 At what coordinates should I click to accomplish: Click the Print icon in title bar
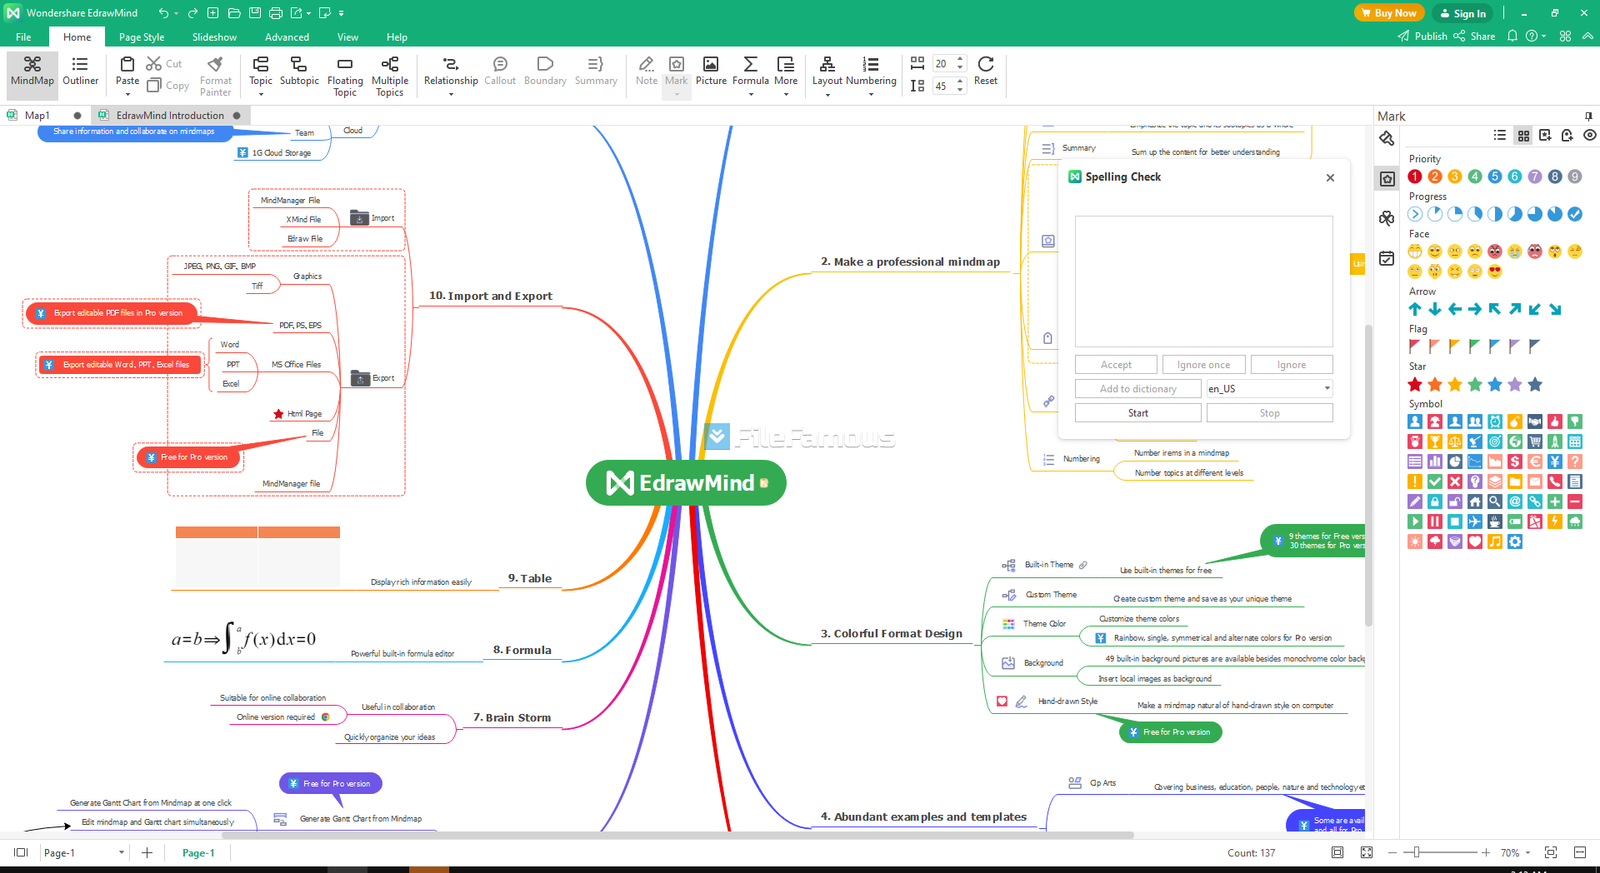click(x=276, y=13)
